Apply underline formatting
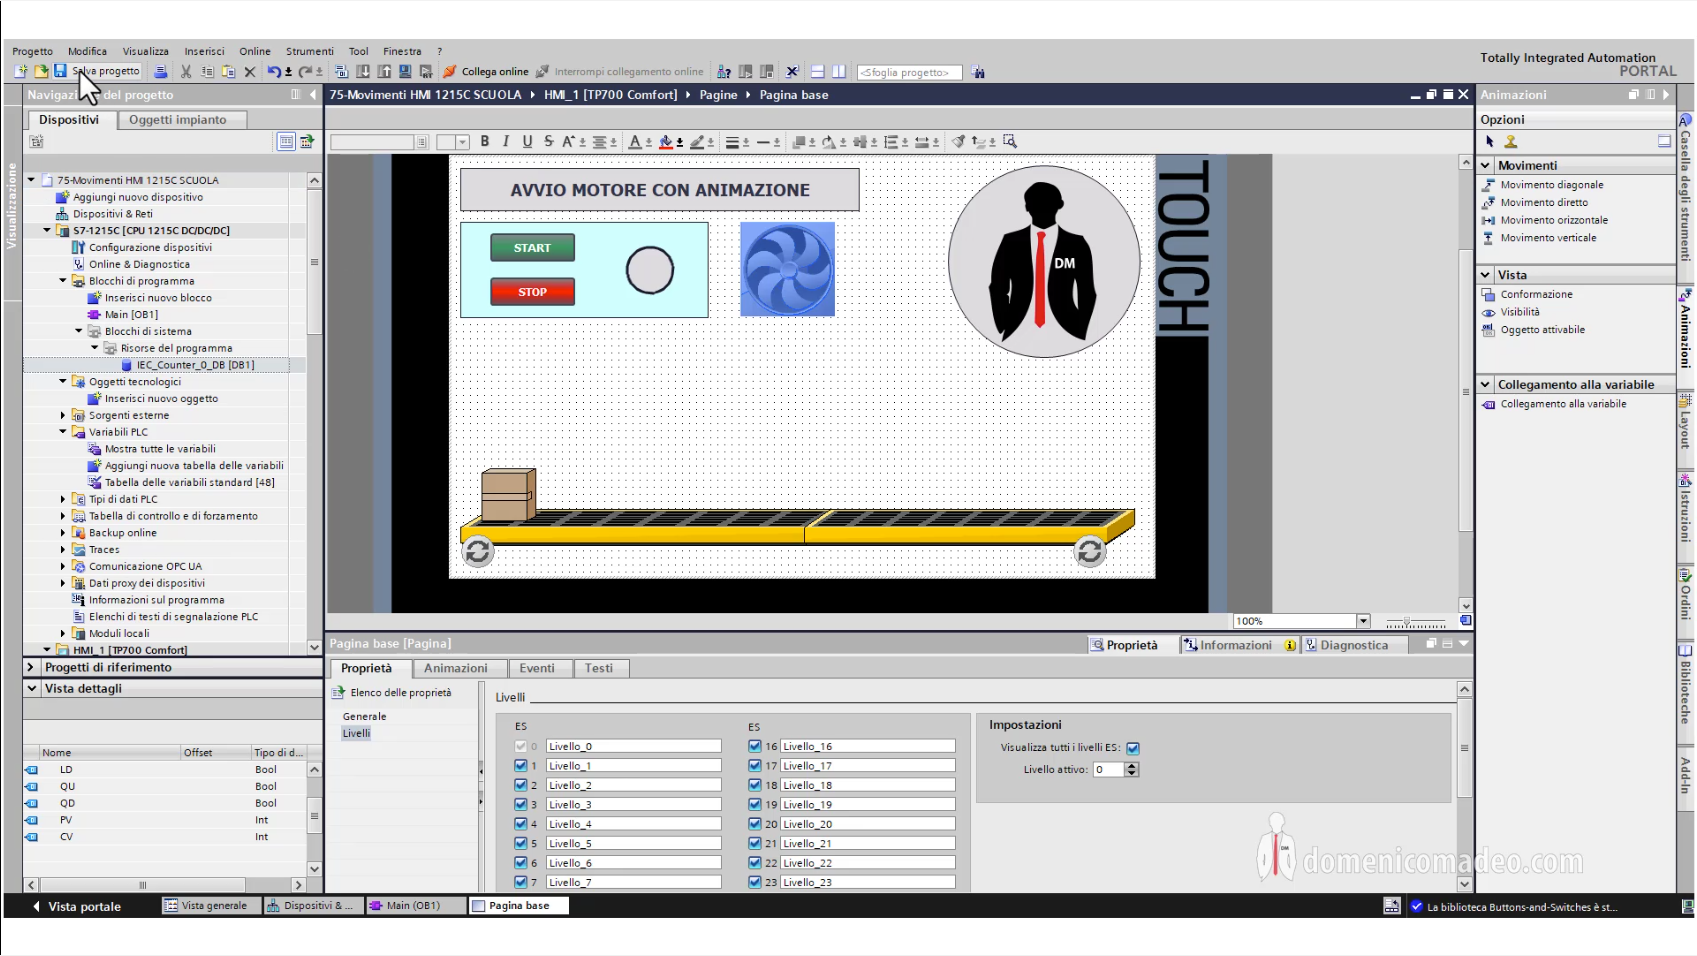The width and height of the screenshot is (1697, 956). point(527,141)
